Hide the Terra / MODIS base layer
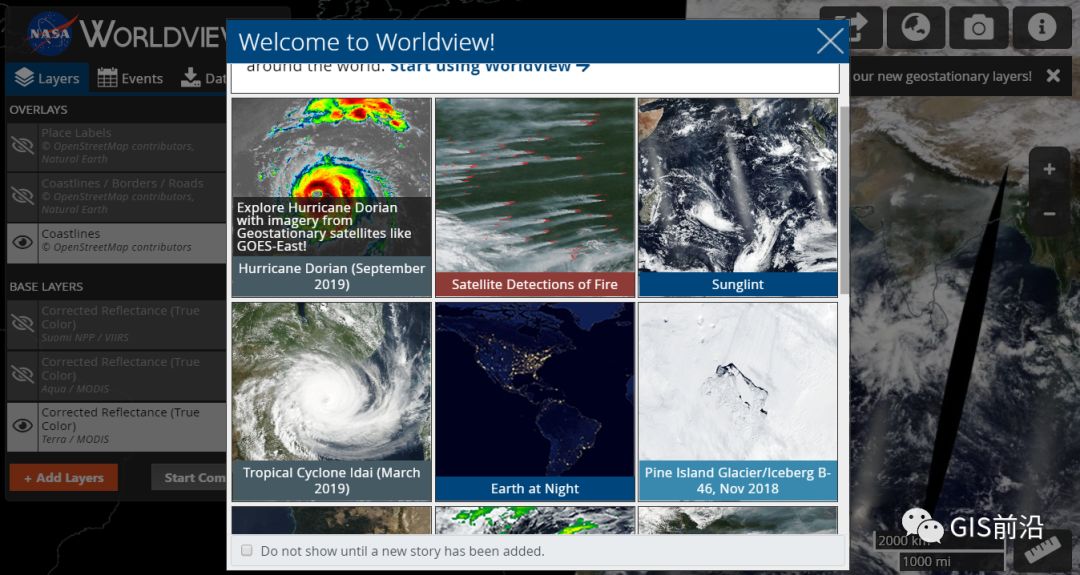 pos(22,425)
